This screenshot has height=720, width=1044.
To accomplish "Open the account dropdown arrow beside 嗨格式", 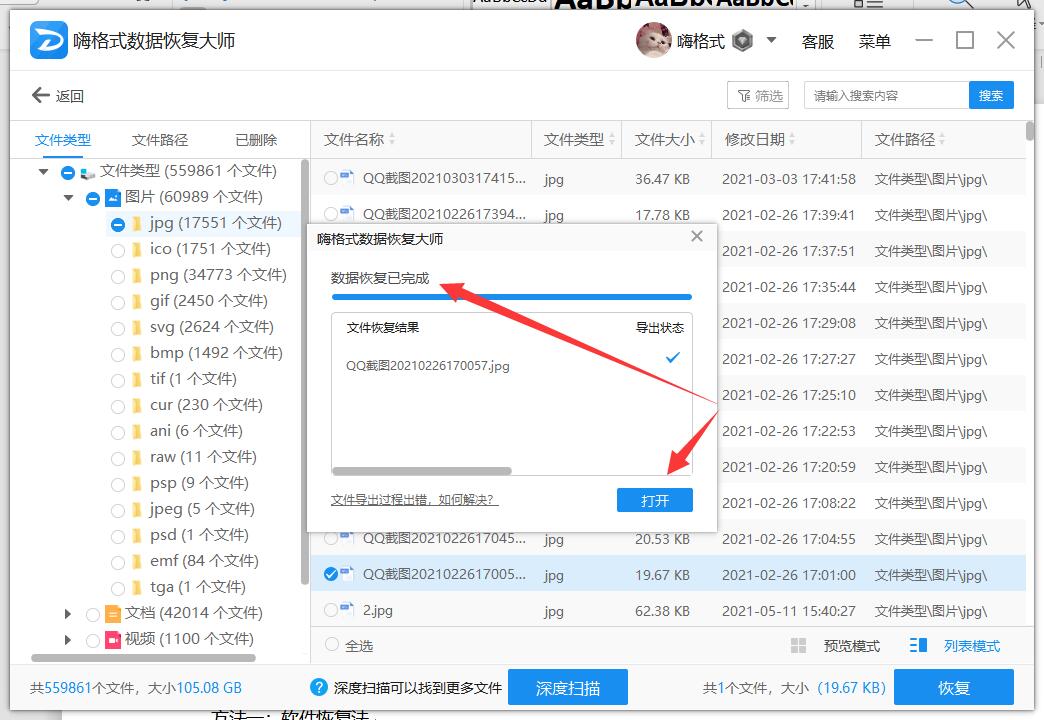I will click(x=772, y=40).
